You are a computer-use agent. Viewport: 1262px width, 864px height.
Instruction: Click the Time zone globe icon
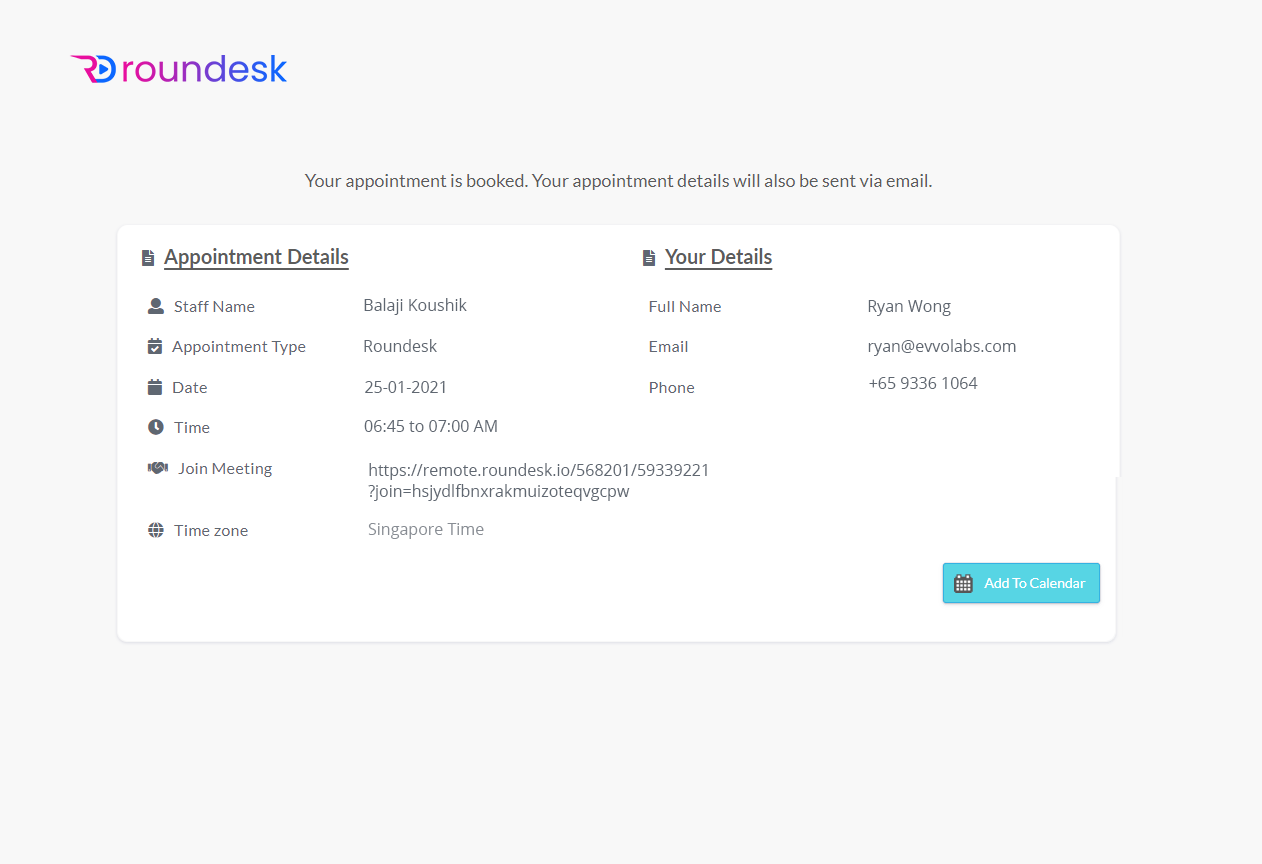(x=156, y=530)
